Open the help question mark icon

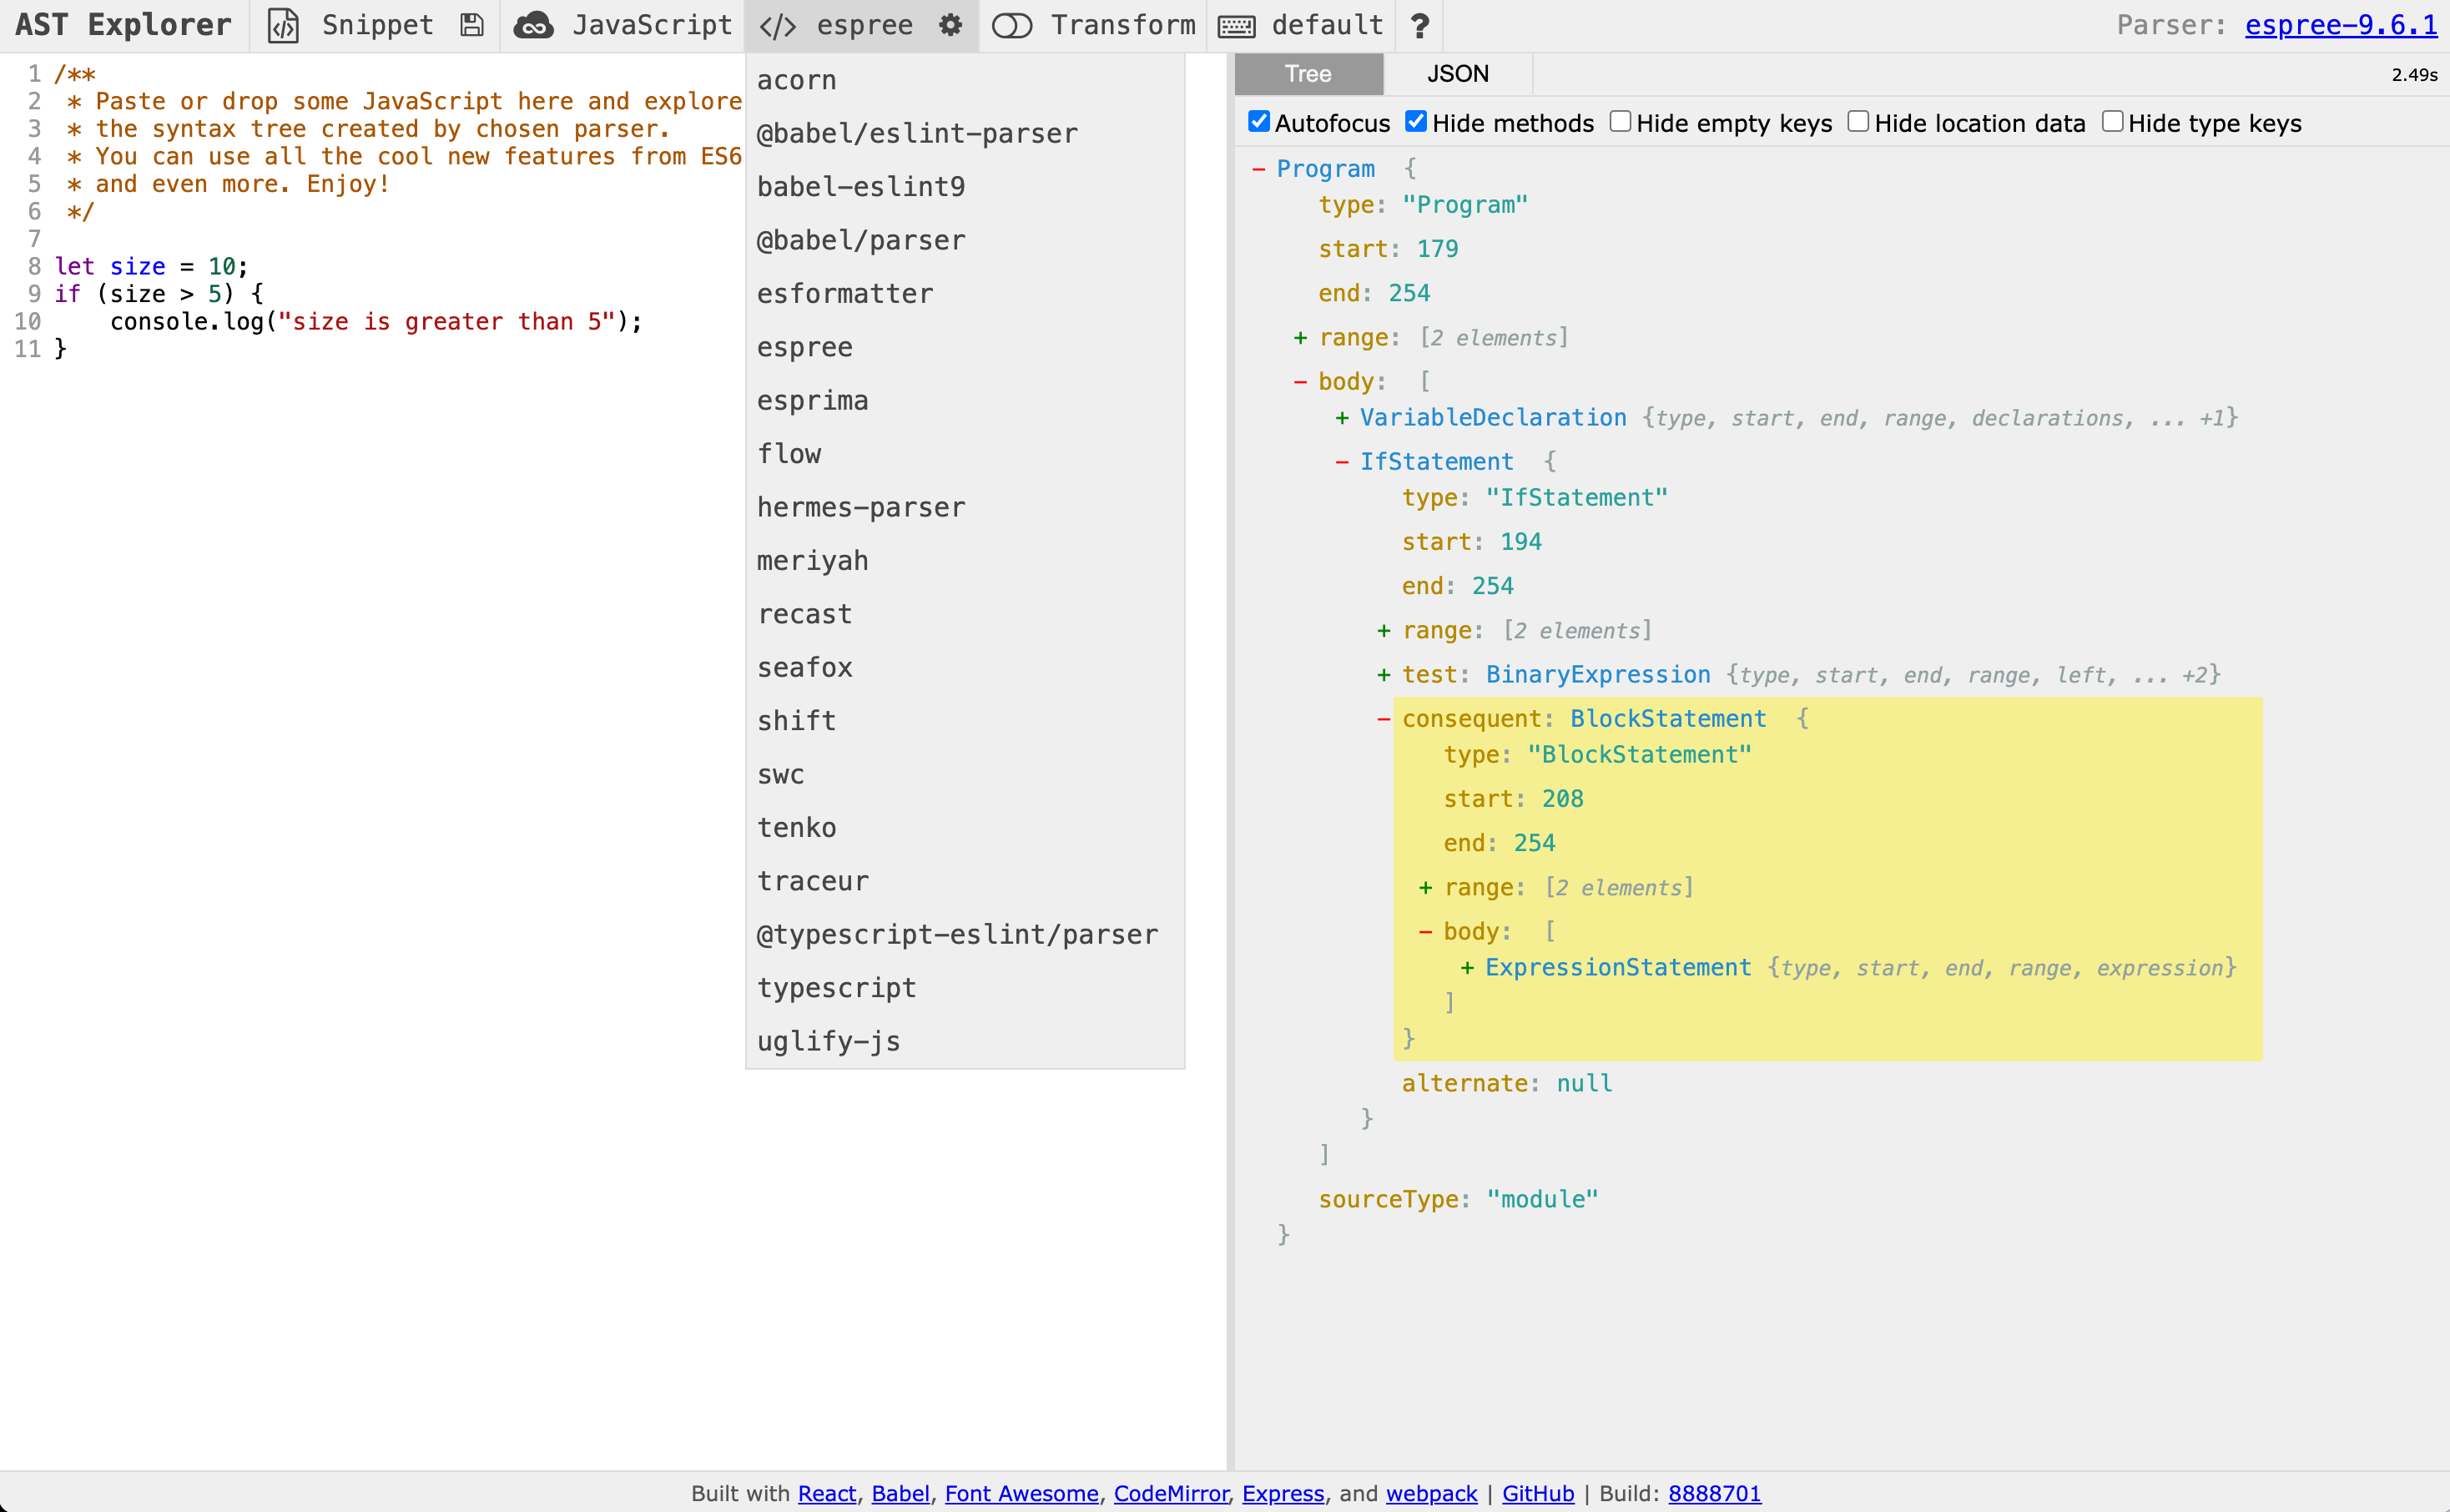(1419, 25)
